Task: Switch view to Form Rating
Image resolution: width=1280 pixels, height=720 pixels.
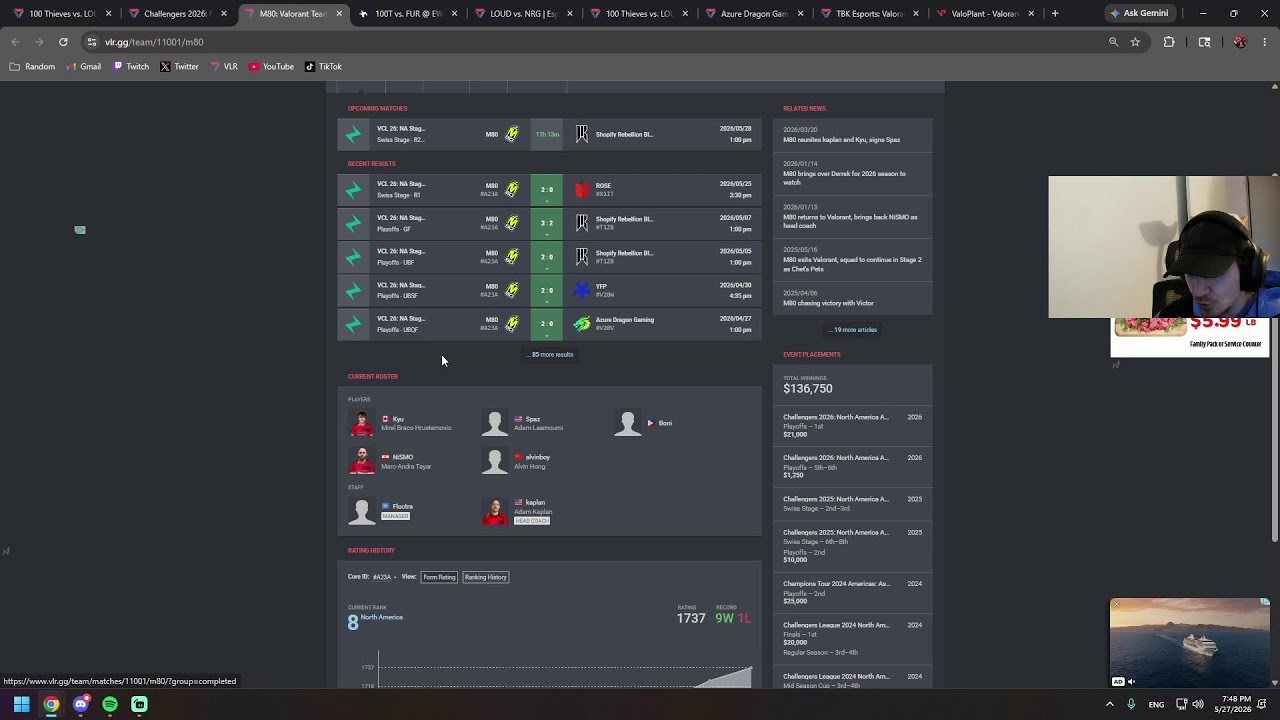Action: point(439,577)
